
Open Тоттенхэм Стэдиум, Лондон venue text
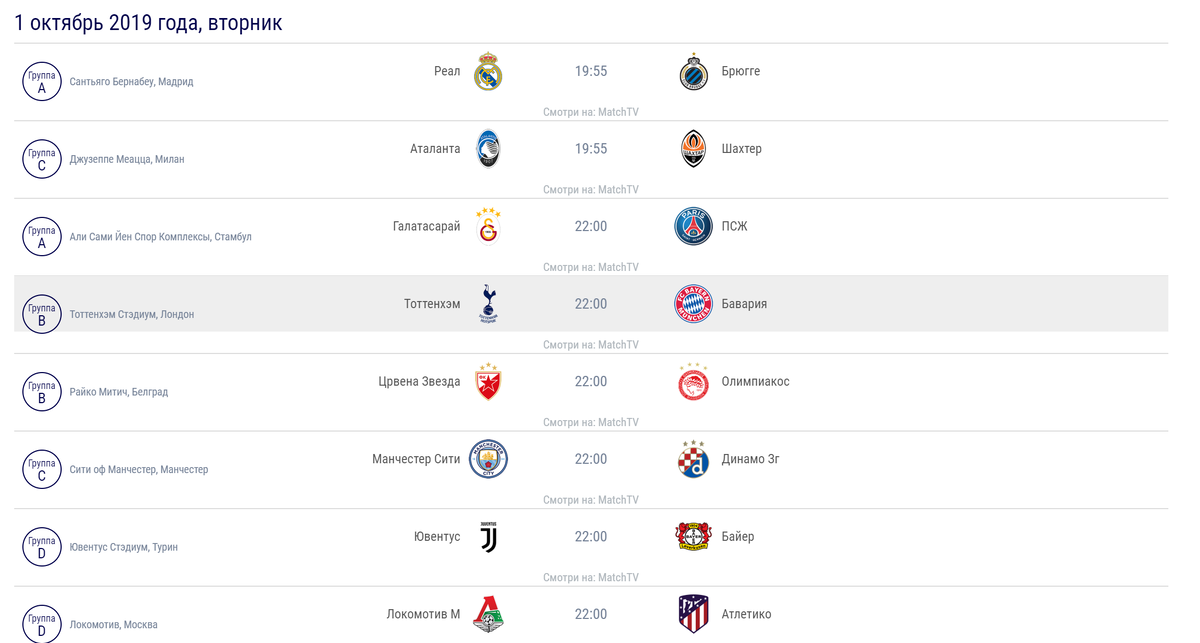(132, 314)
